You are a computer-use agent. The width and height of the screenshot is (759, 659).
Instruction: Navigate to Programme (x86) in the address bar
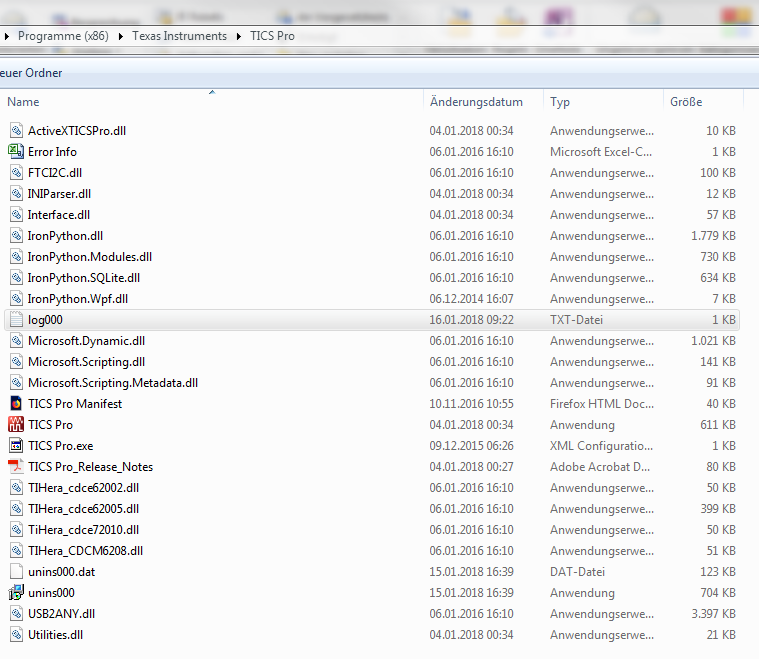click(x=63, y=36)
